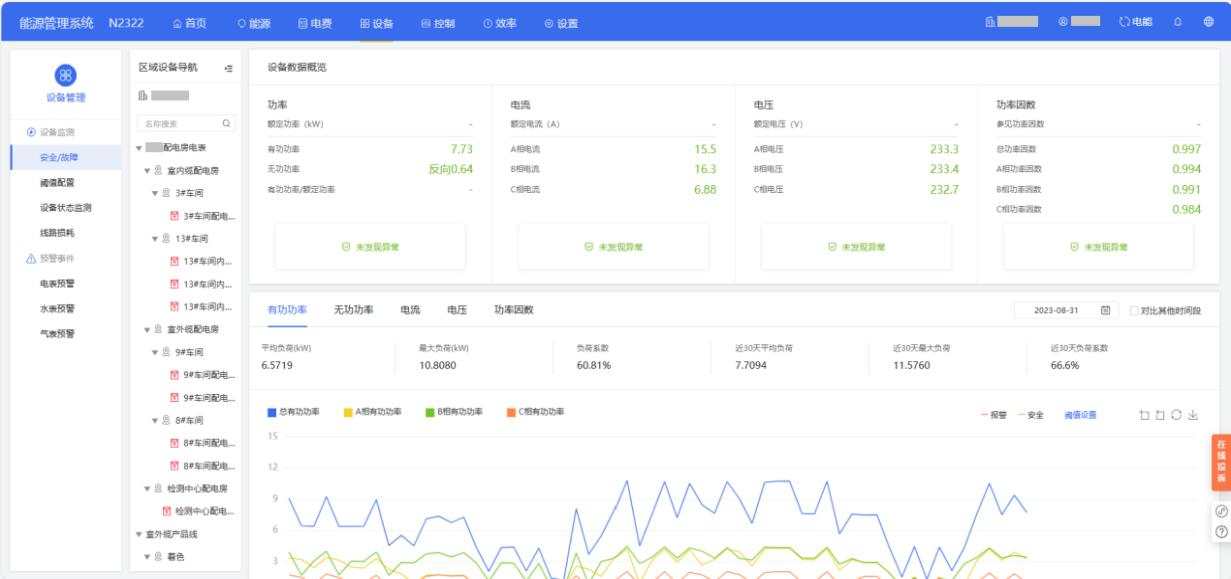Click the chart refresh icon

1176,414
